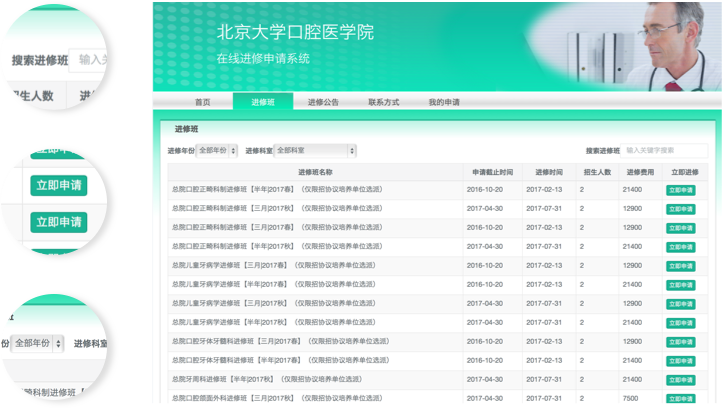722x408 pixels.
Task: Expand the 进修科室 全部科室 dropdown
Action: point(315,151)
